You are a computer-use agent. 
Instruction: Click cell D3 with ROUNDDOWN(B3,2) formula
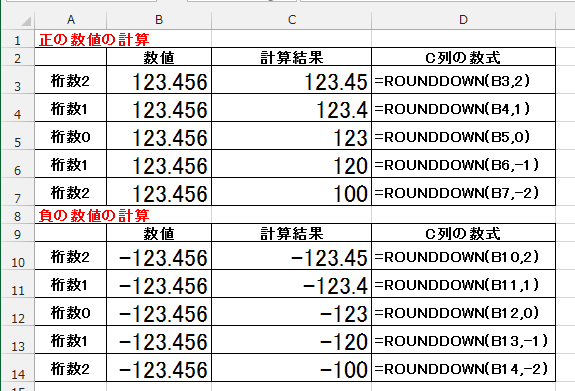(464, 80)
